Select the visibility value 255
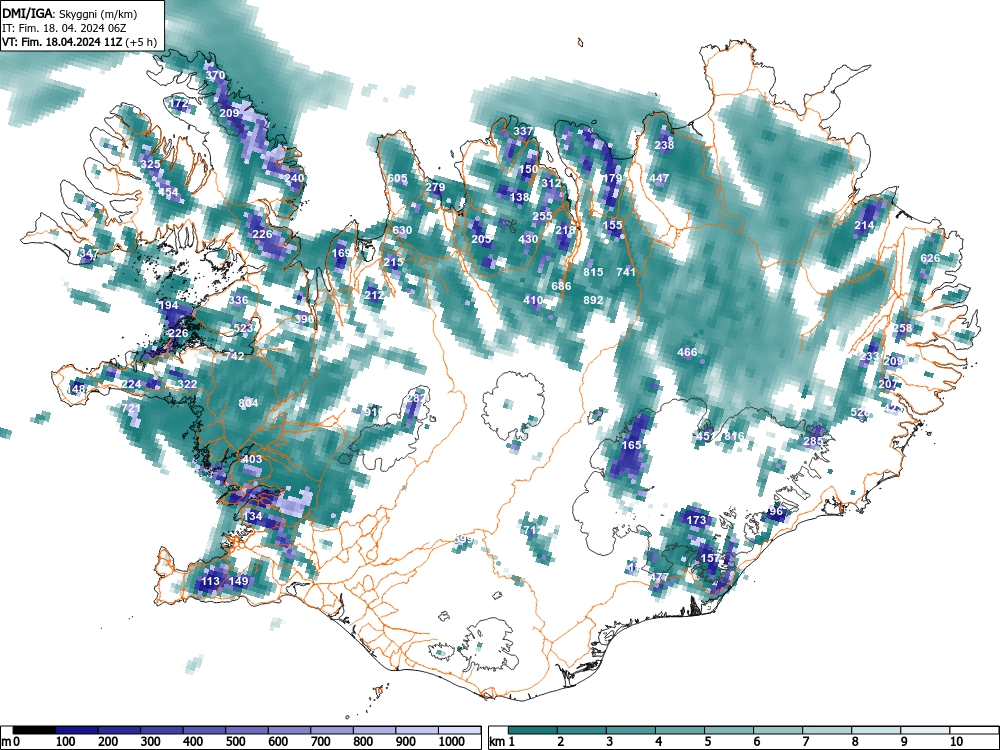The height and width of the screenshot is (750, 1000). point(543,216)
